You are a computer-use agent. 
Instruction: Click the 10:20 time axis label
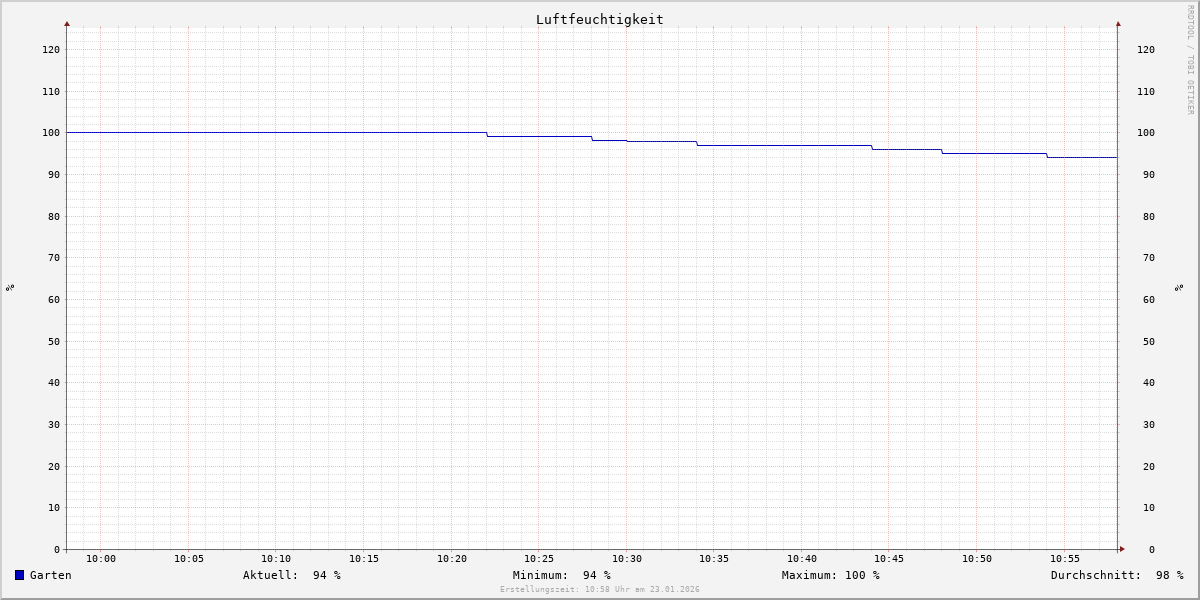452,559
